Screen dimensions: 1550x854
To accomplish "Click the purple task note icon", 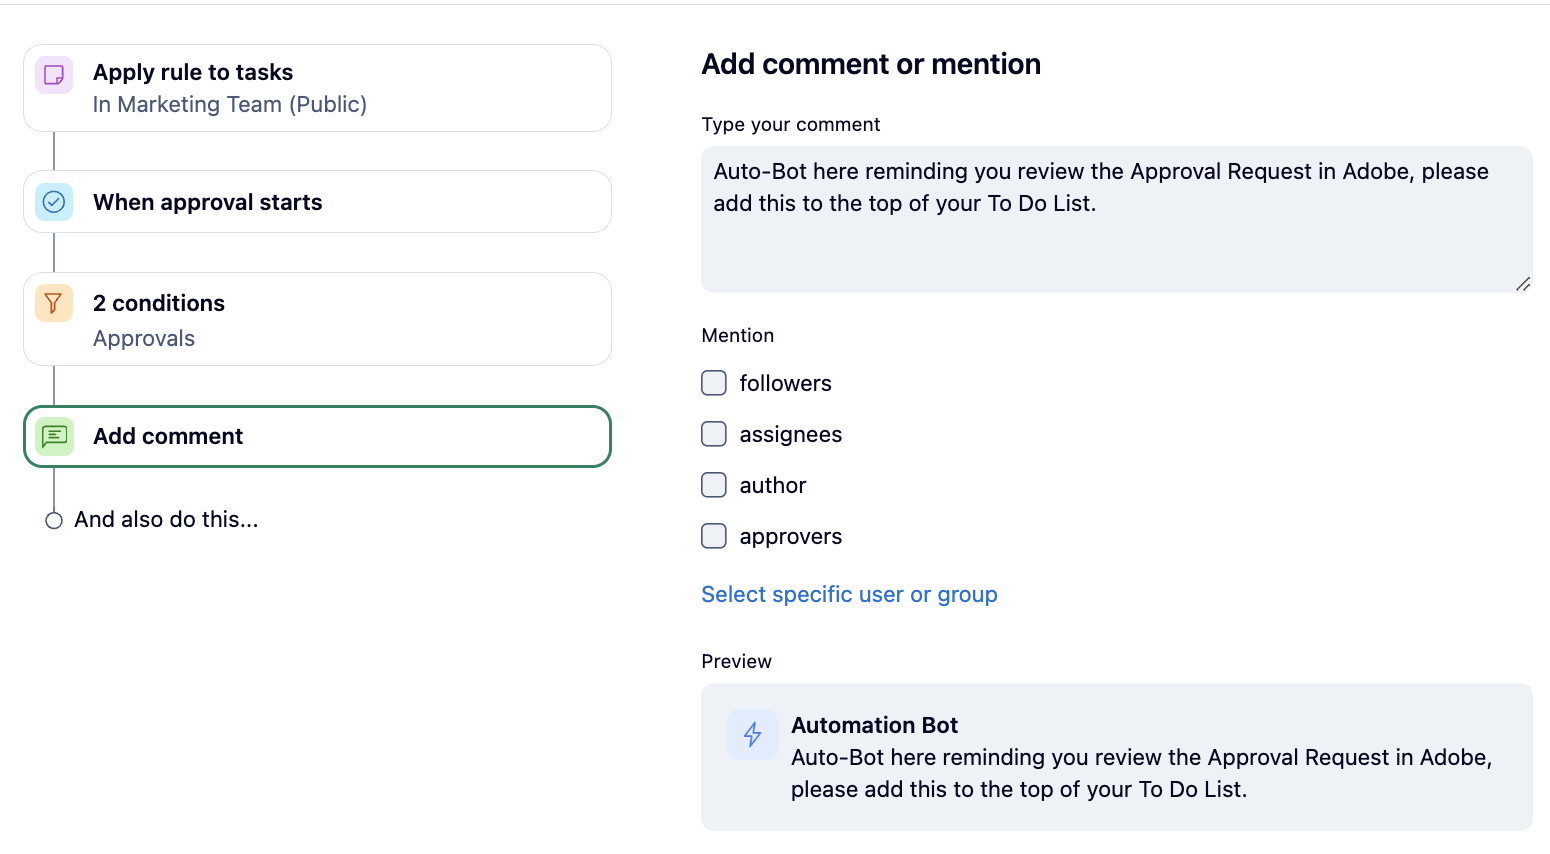I will pyautogui.click(x=54, y=75).
